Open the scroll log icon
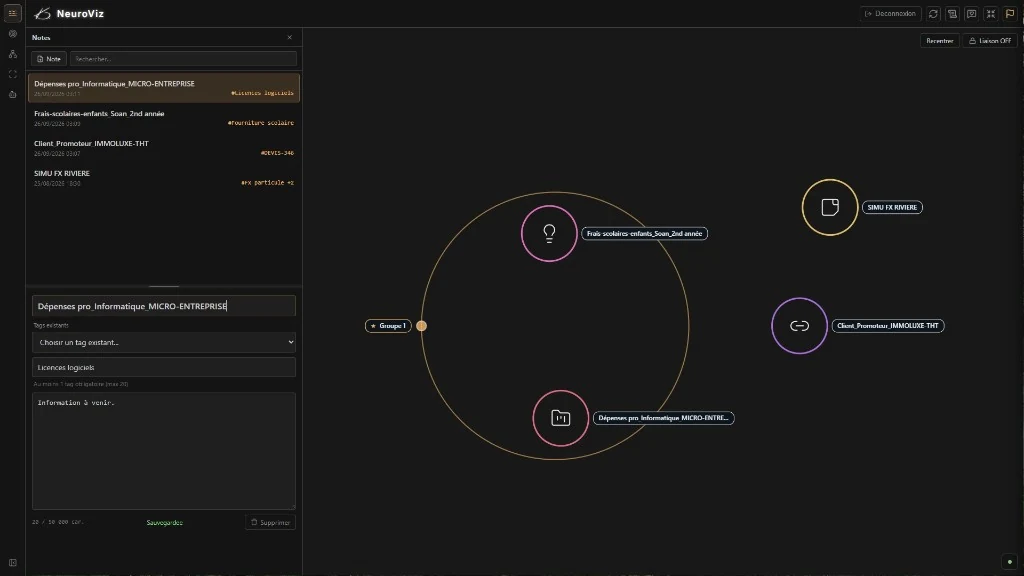This screenshot has height=576, width=1024. (952, 14)
